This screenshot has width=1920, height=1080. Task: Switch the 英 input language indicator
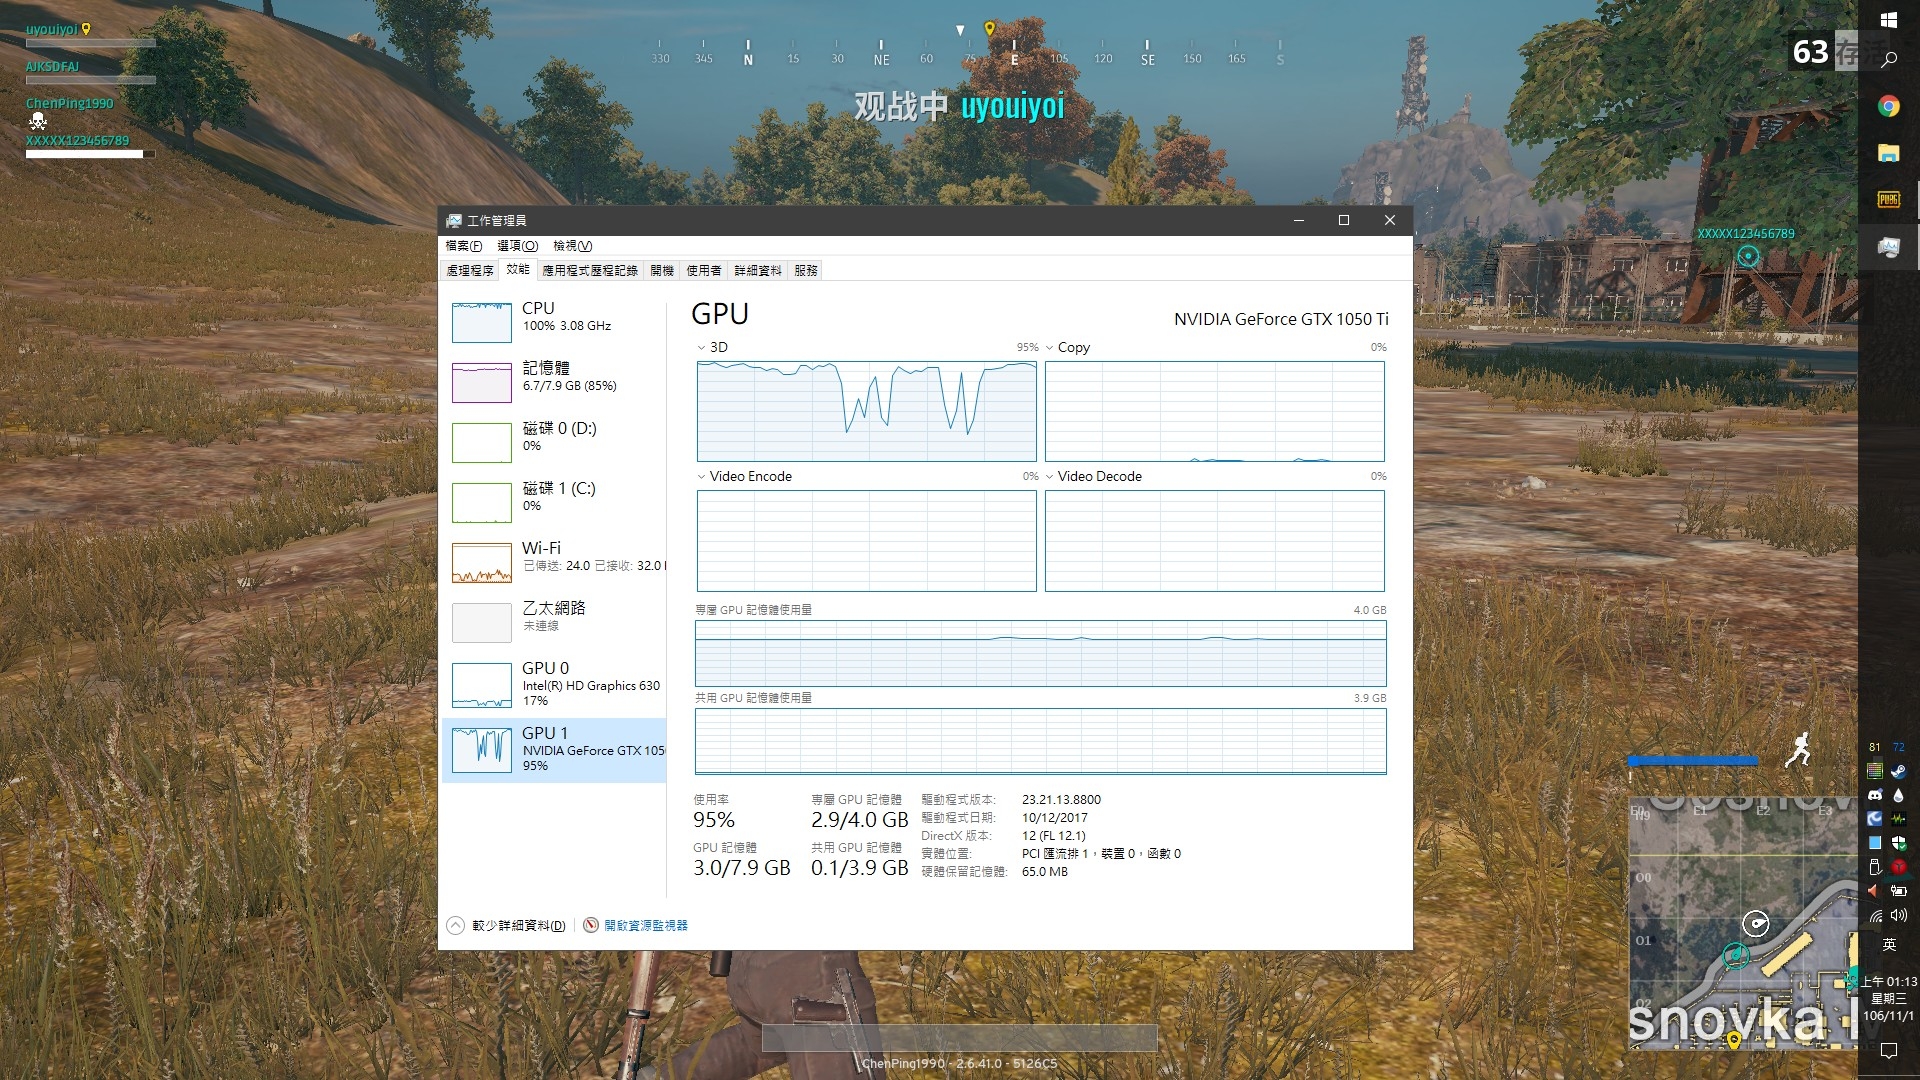point(1888,944)
